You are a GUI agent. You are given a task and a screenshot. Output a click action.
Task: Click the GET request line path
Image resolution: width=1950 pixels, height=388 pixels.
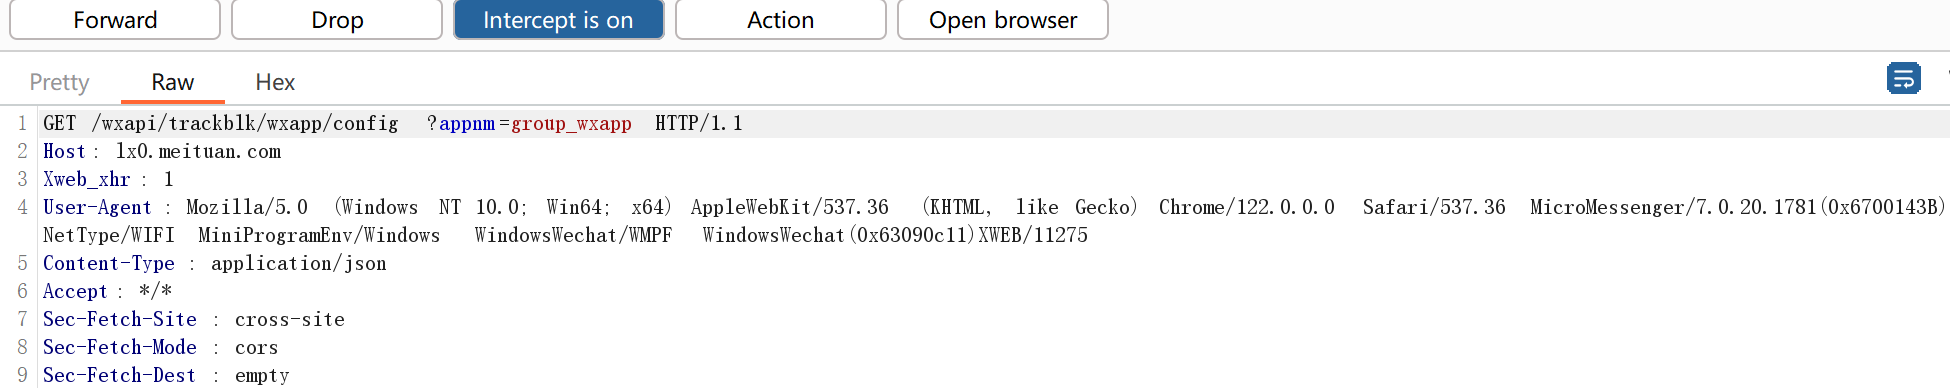[x=245, y=124]
